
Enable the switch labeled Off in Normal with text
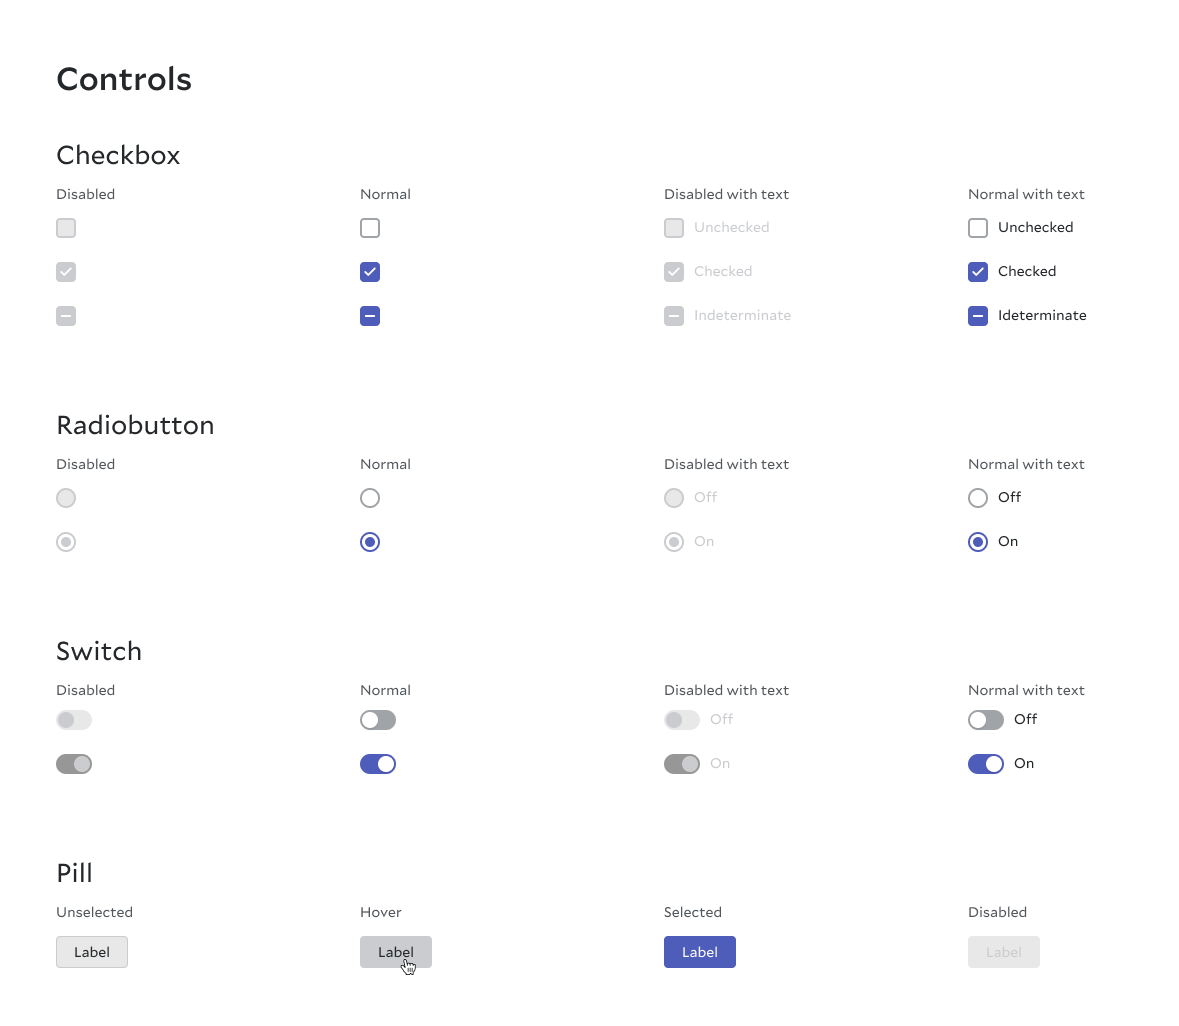click(x=986, y=720)
